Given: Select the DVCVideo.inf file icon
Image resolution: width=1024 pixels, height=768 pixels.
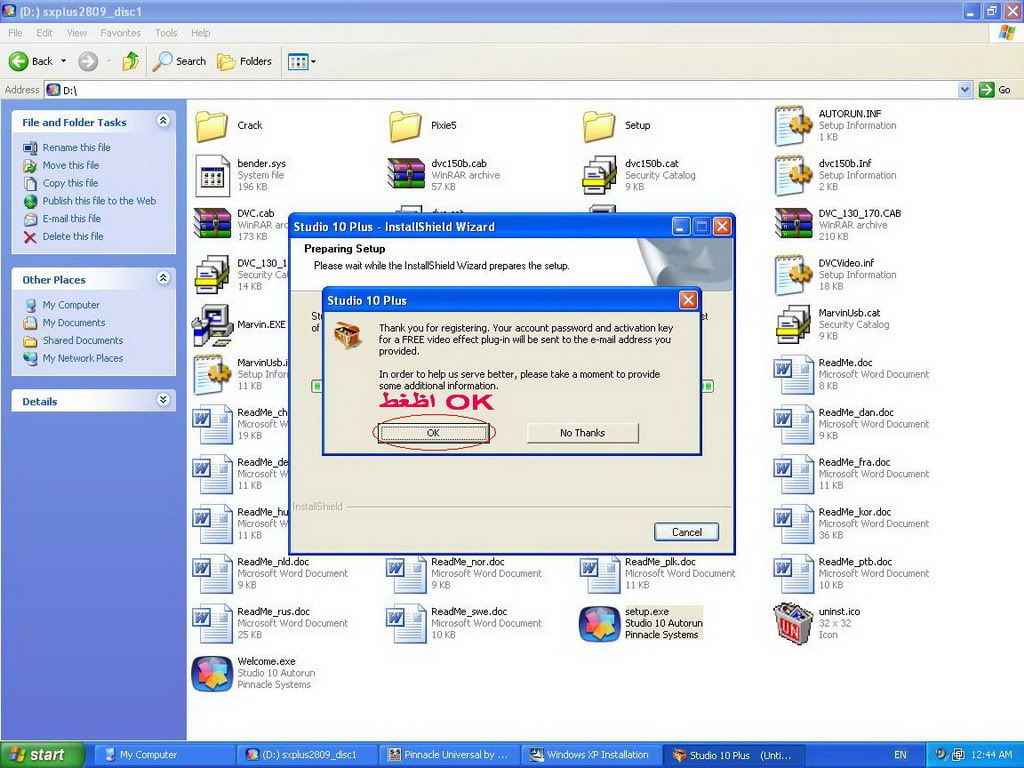Looking at the screenshot, I should coord(793,274).
